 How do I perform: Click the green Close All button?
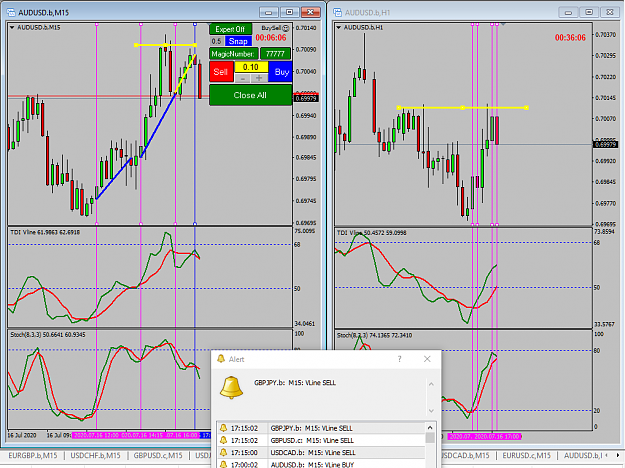(x=250, y=95)
